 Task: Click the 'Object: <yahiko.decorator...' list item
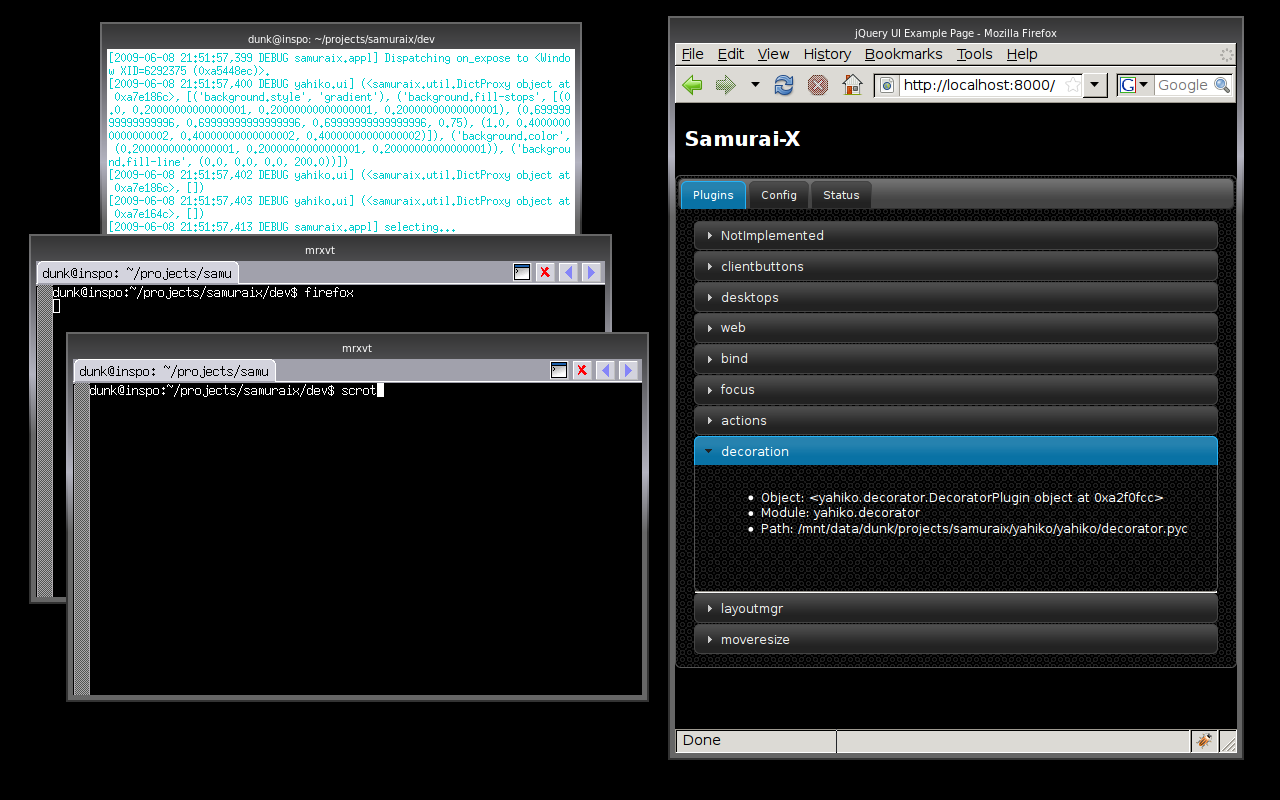(962, 498)
